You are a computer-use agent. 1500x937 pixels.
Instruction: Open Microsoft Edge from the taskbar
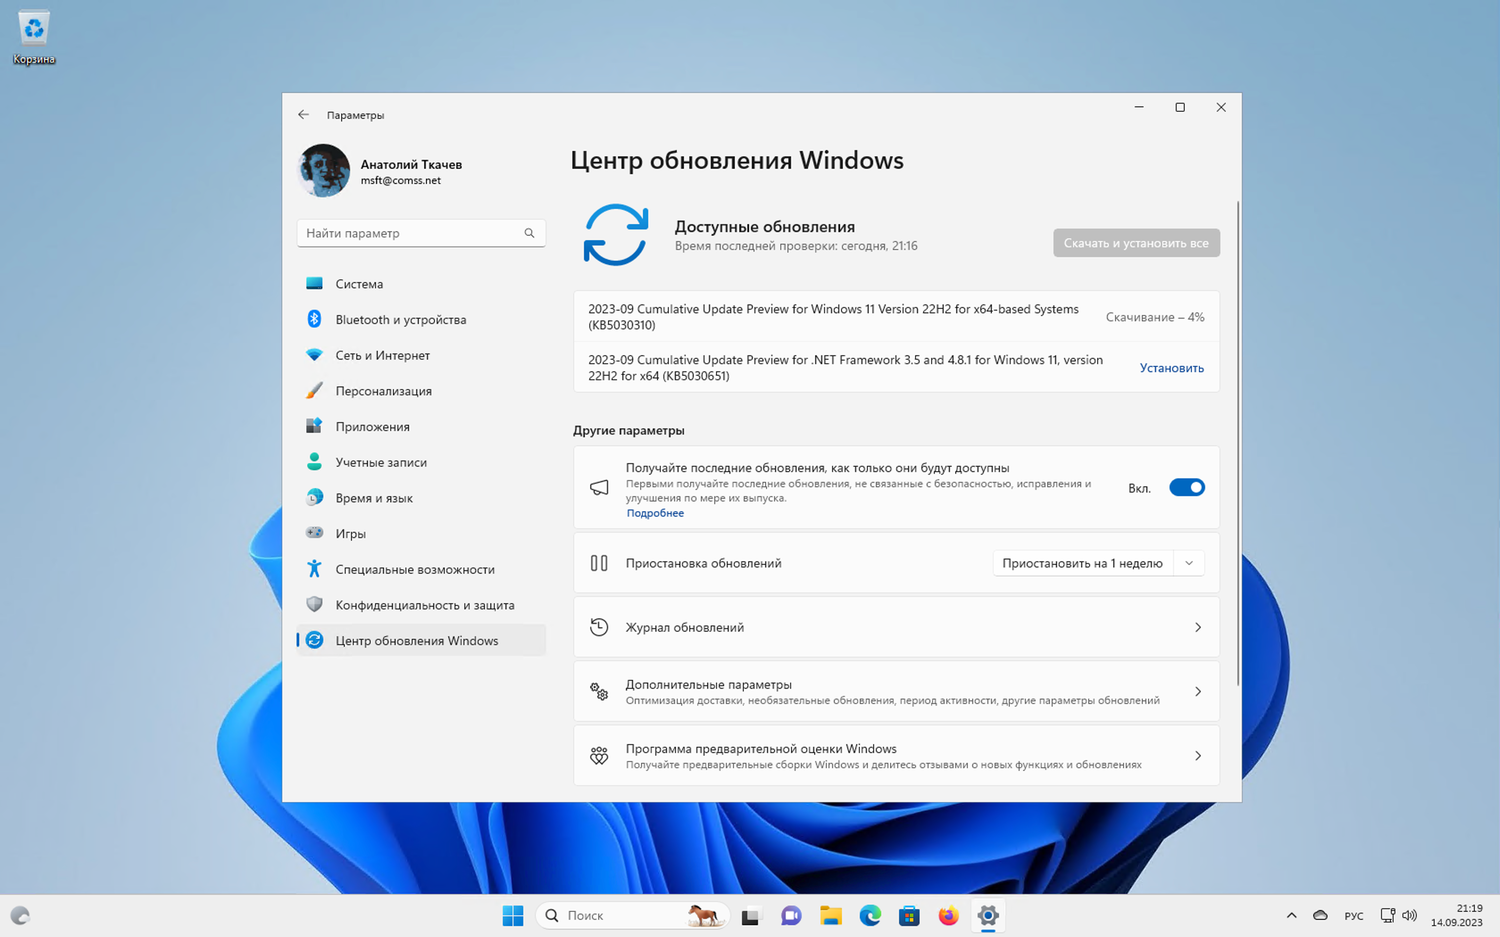pos(870,916)
